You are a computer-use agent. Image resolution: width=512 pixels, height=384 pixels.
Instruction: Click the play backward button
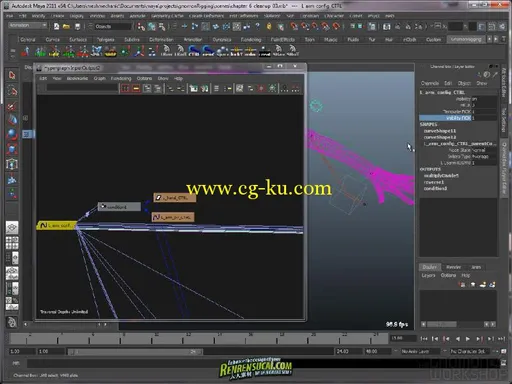457,339
